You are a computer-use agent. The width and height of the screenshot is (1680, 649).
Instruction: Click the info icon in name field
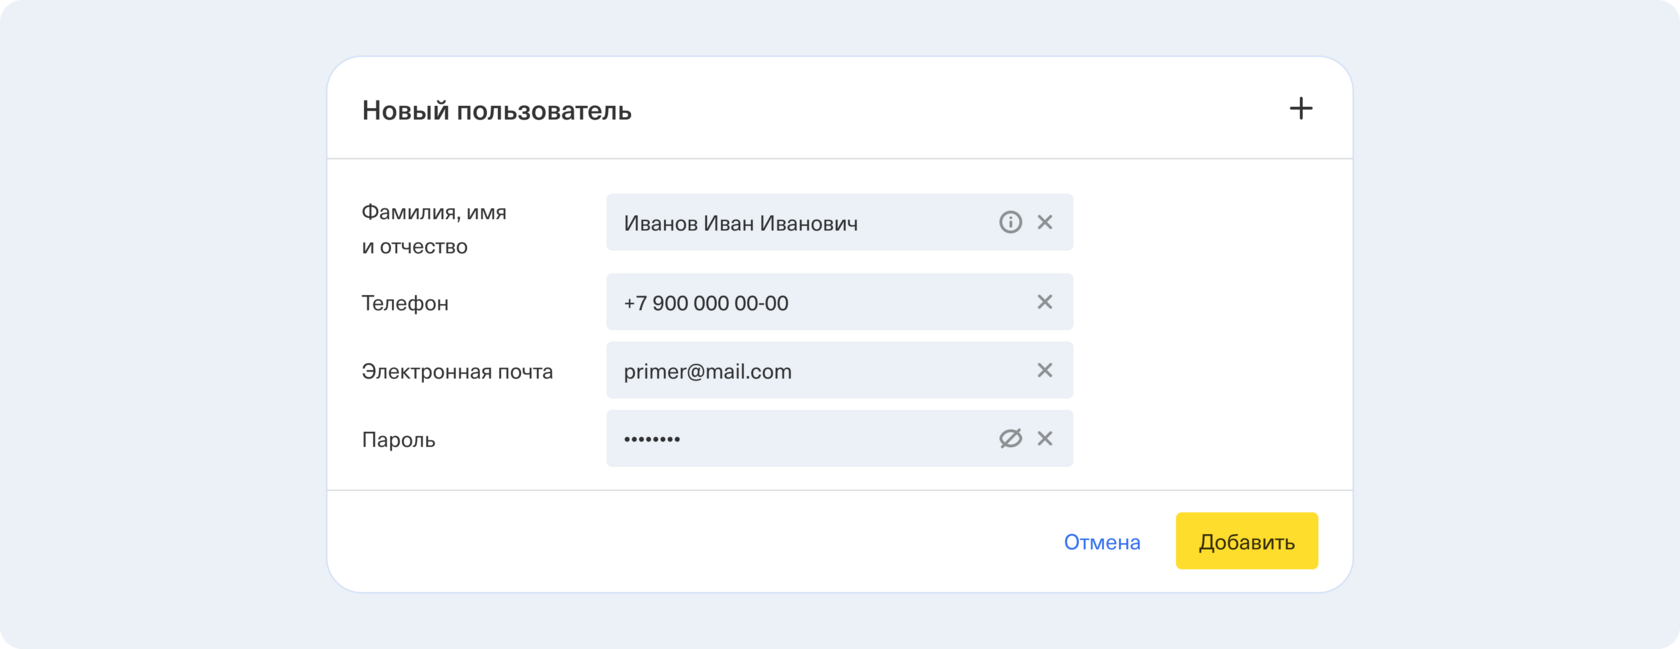pyautogui.click(x=1010, y=222)
